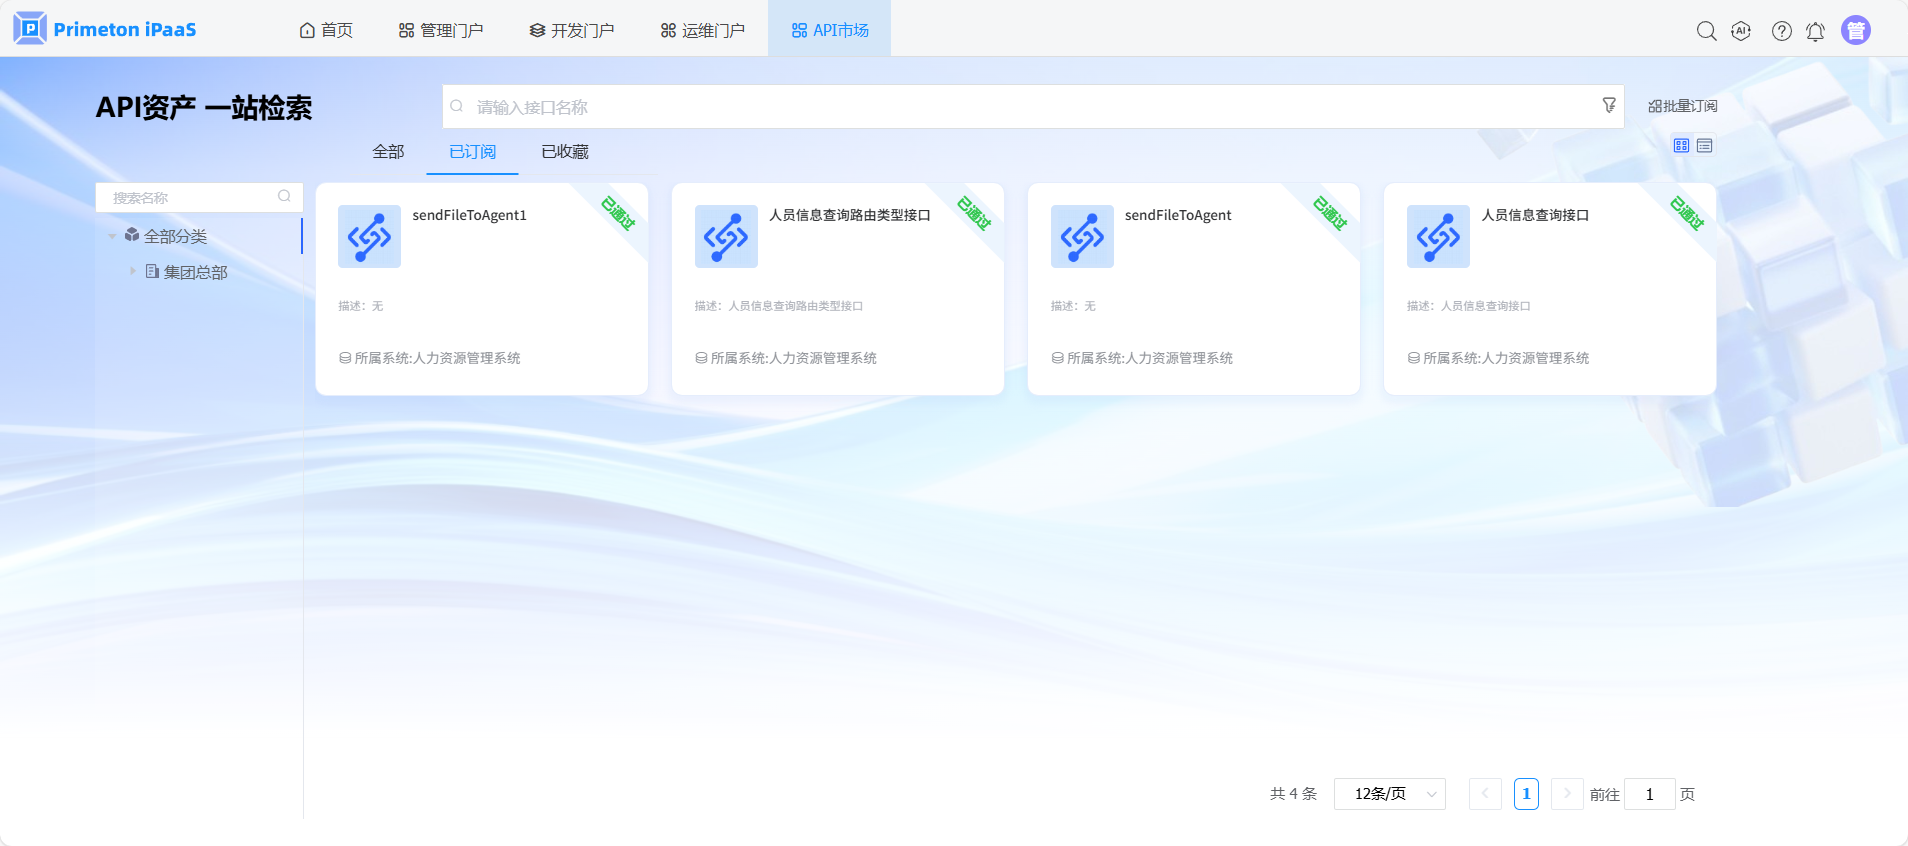Click the 批量订阅 button
The height and width of the screenshot is (846, 1908).
pos(1682,106)
